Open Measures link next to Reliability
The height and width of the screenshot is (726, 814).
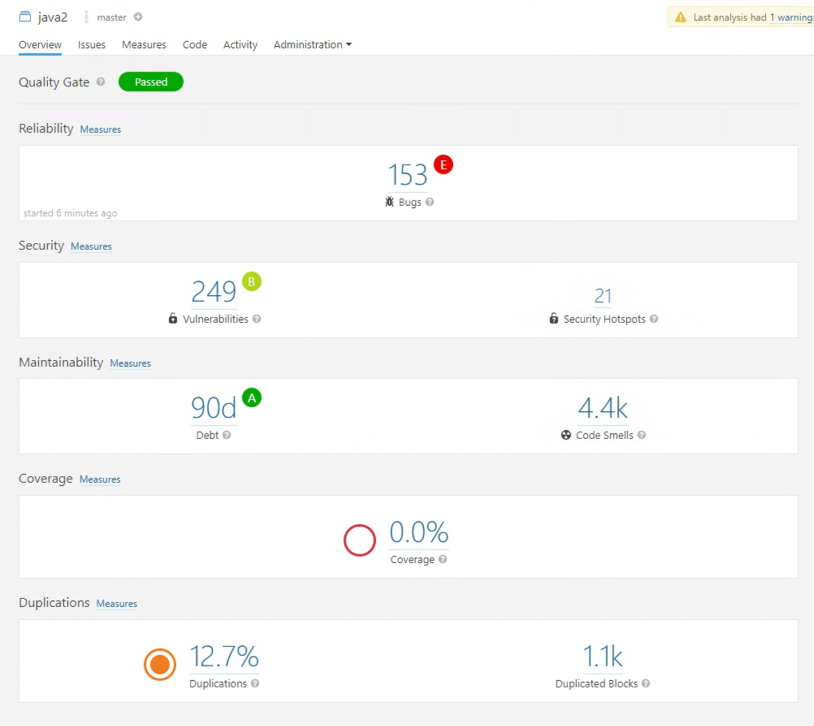(x=100, y=130)
